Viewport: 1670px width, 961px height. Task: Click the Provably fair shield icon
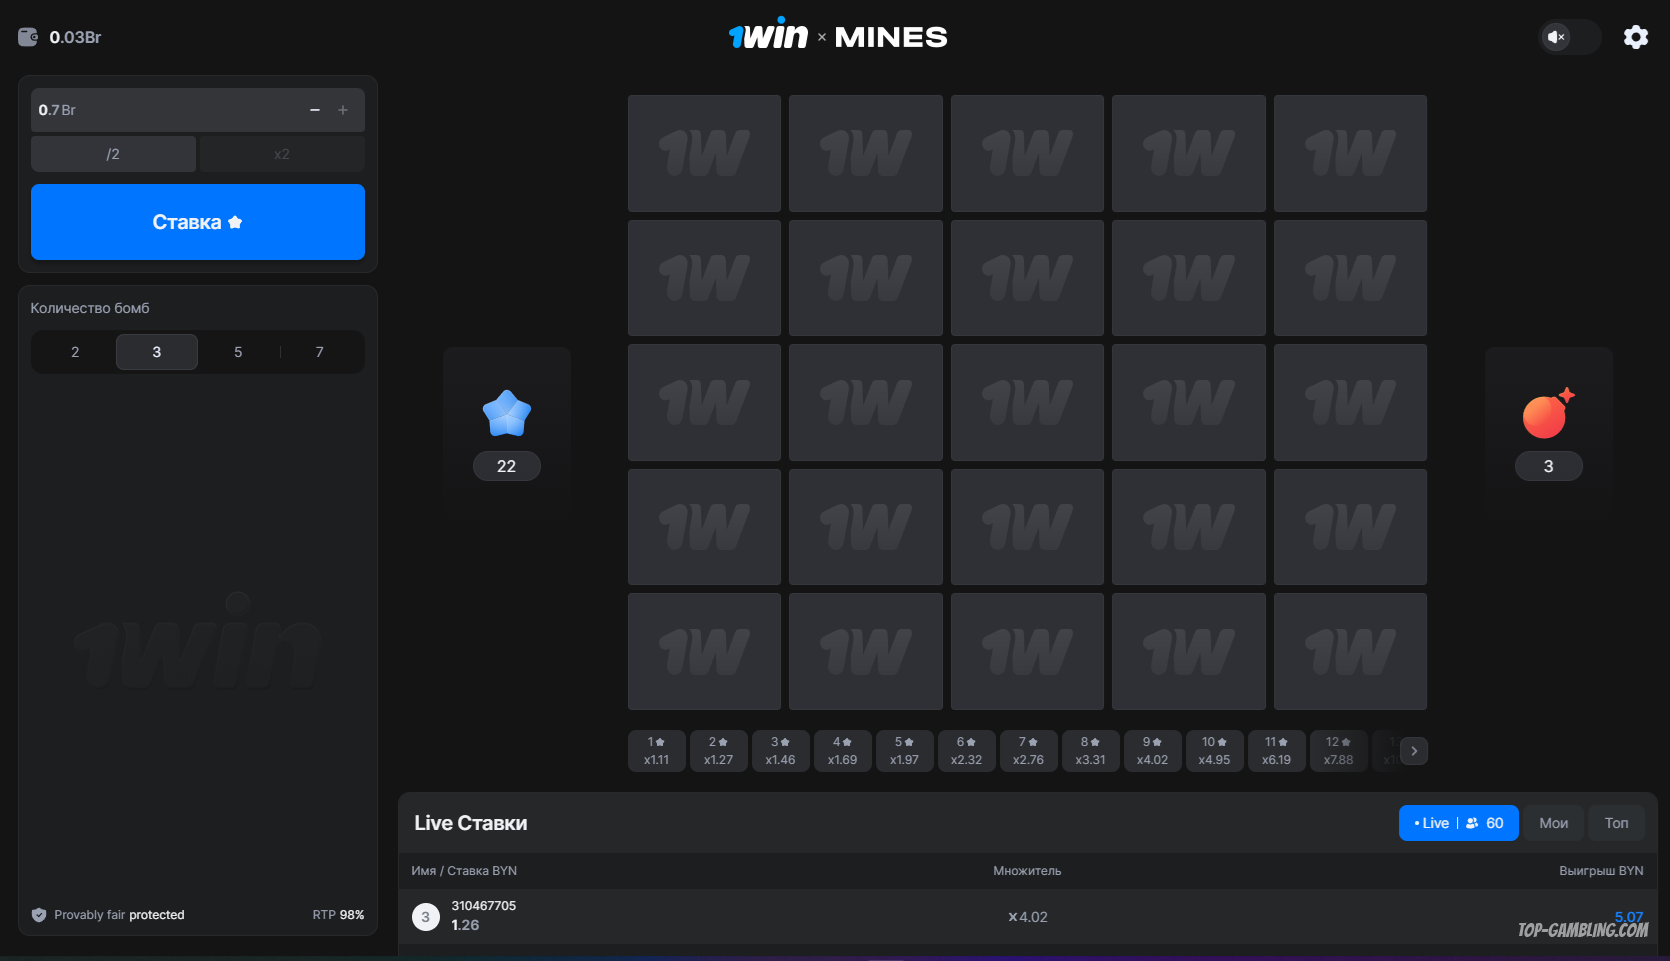tap(39, 915)
